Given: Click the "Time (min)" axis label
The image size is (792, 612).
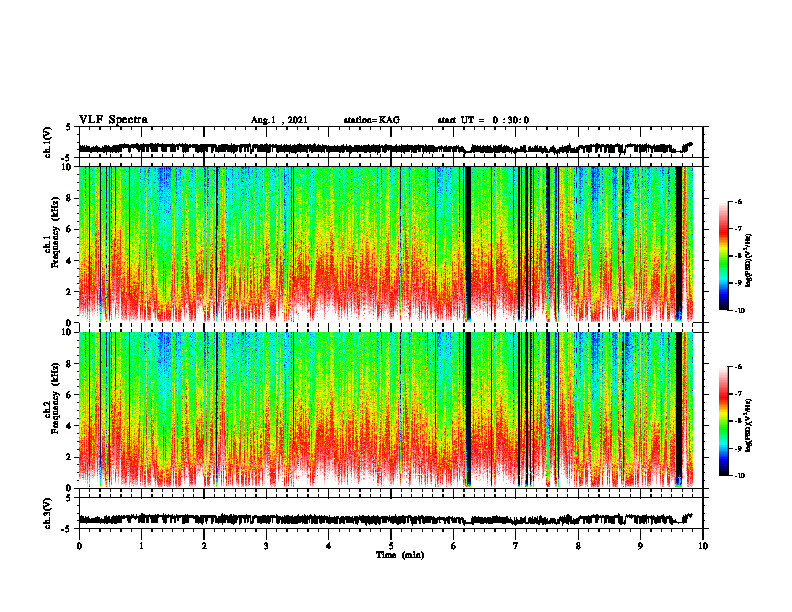Looking at the screenshot, I should pos(400,555).
